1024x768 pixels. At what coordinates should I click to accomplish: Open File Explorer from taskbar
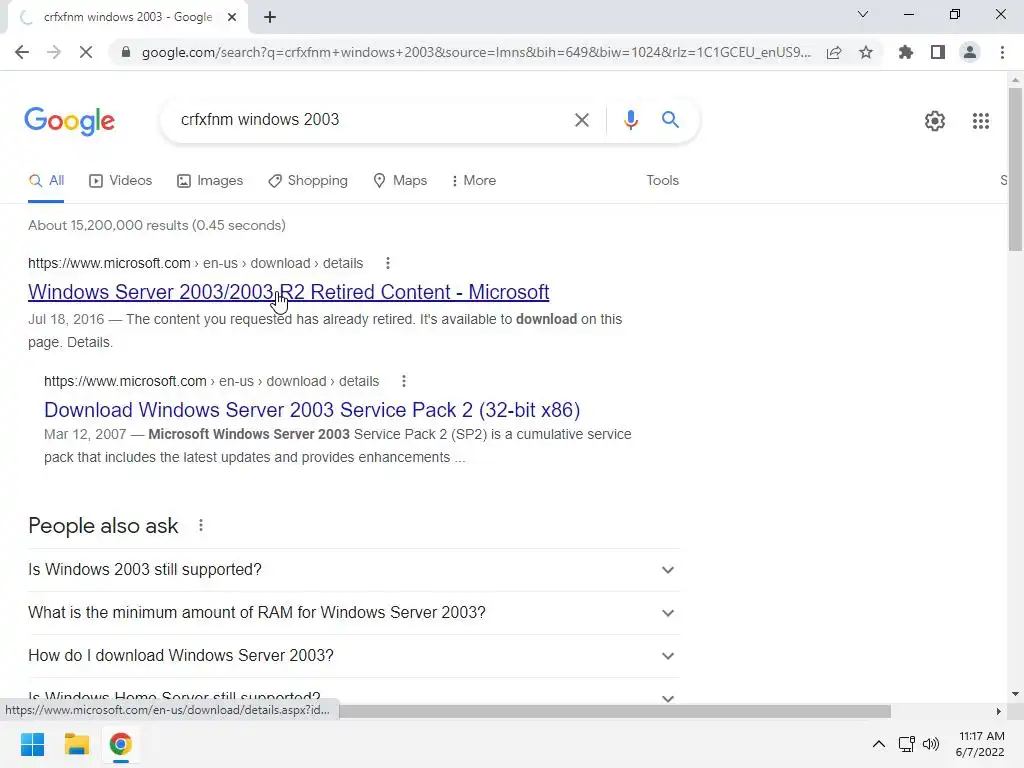click(76, 744)
